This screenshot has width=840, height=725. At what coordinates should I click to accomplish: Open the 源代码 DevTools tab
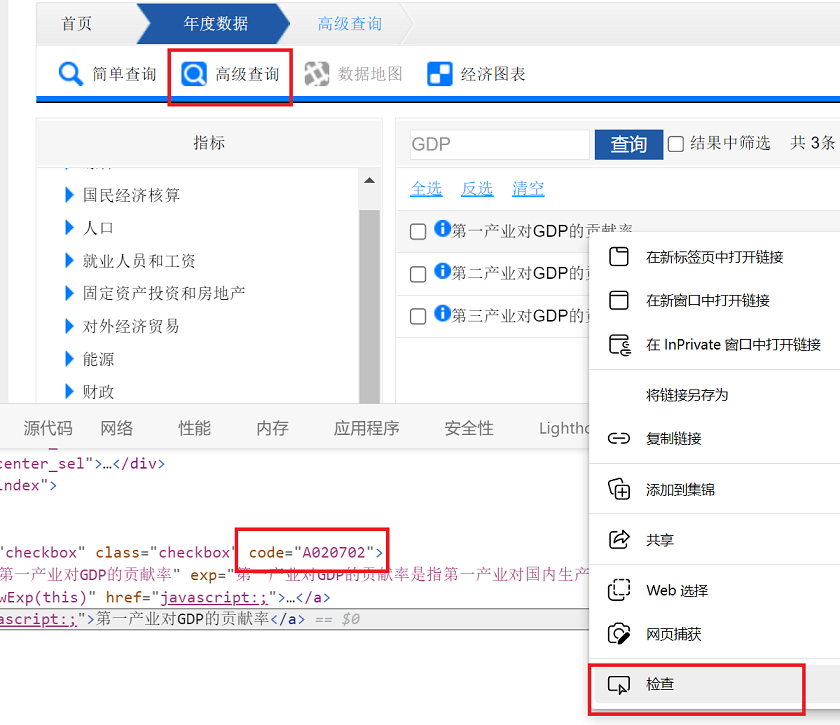48,428
